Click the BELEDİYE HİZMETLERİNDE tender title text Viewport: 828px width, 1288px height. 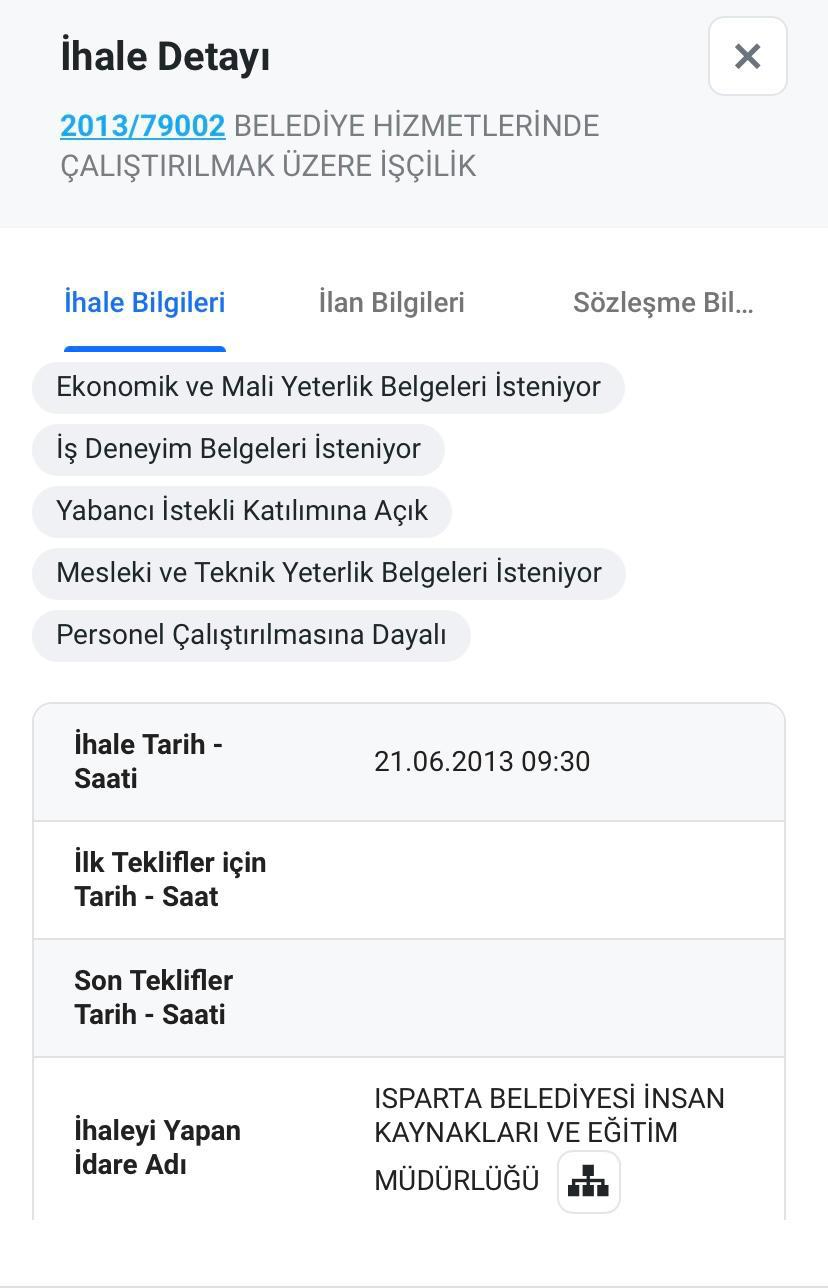pos(416,126)
